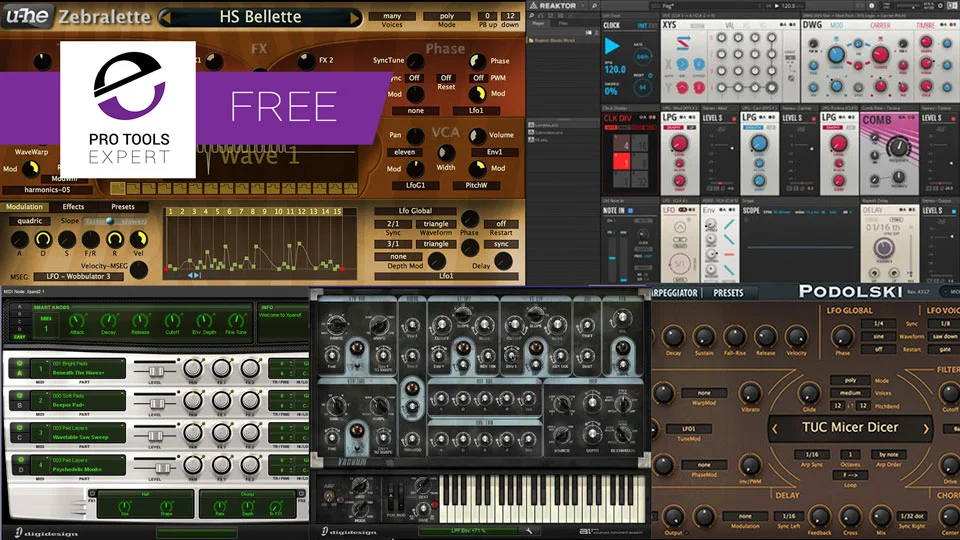Toggle the NOTE IN blue indicator
This screenshot has height=540, width=960.
pos(631,211)
